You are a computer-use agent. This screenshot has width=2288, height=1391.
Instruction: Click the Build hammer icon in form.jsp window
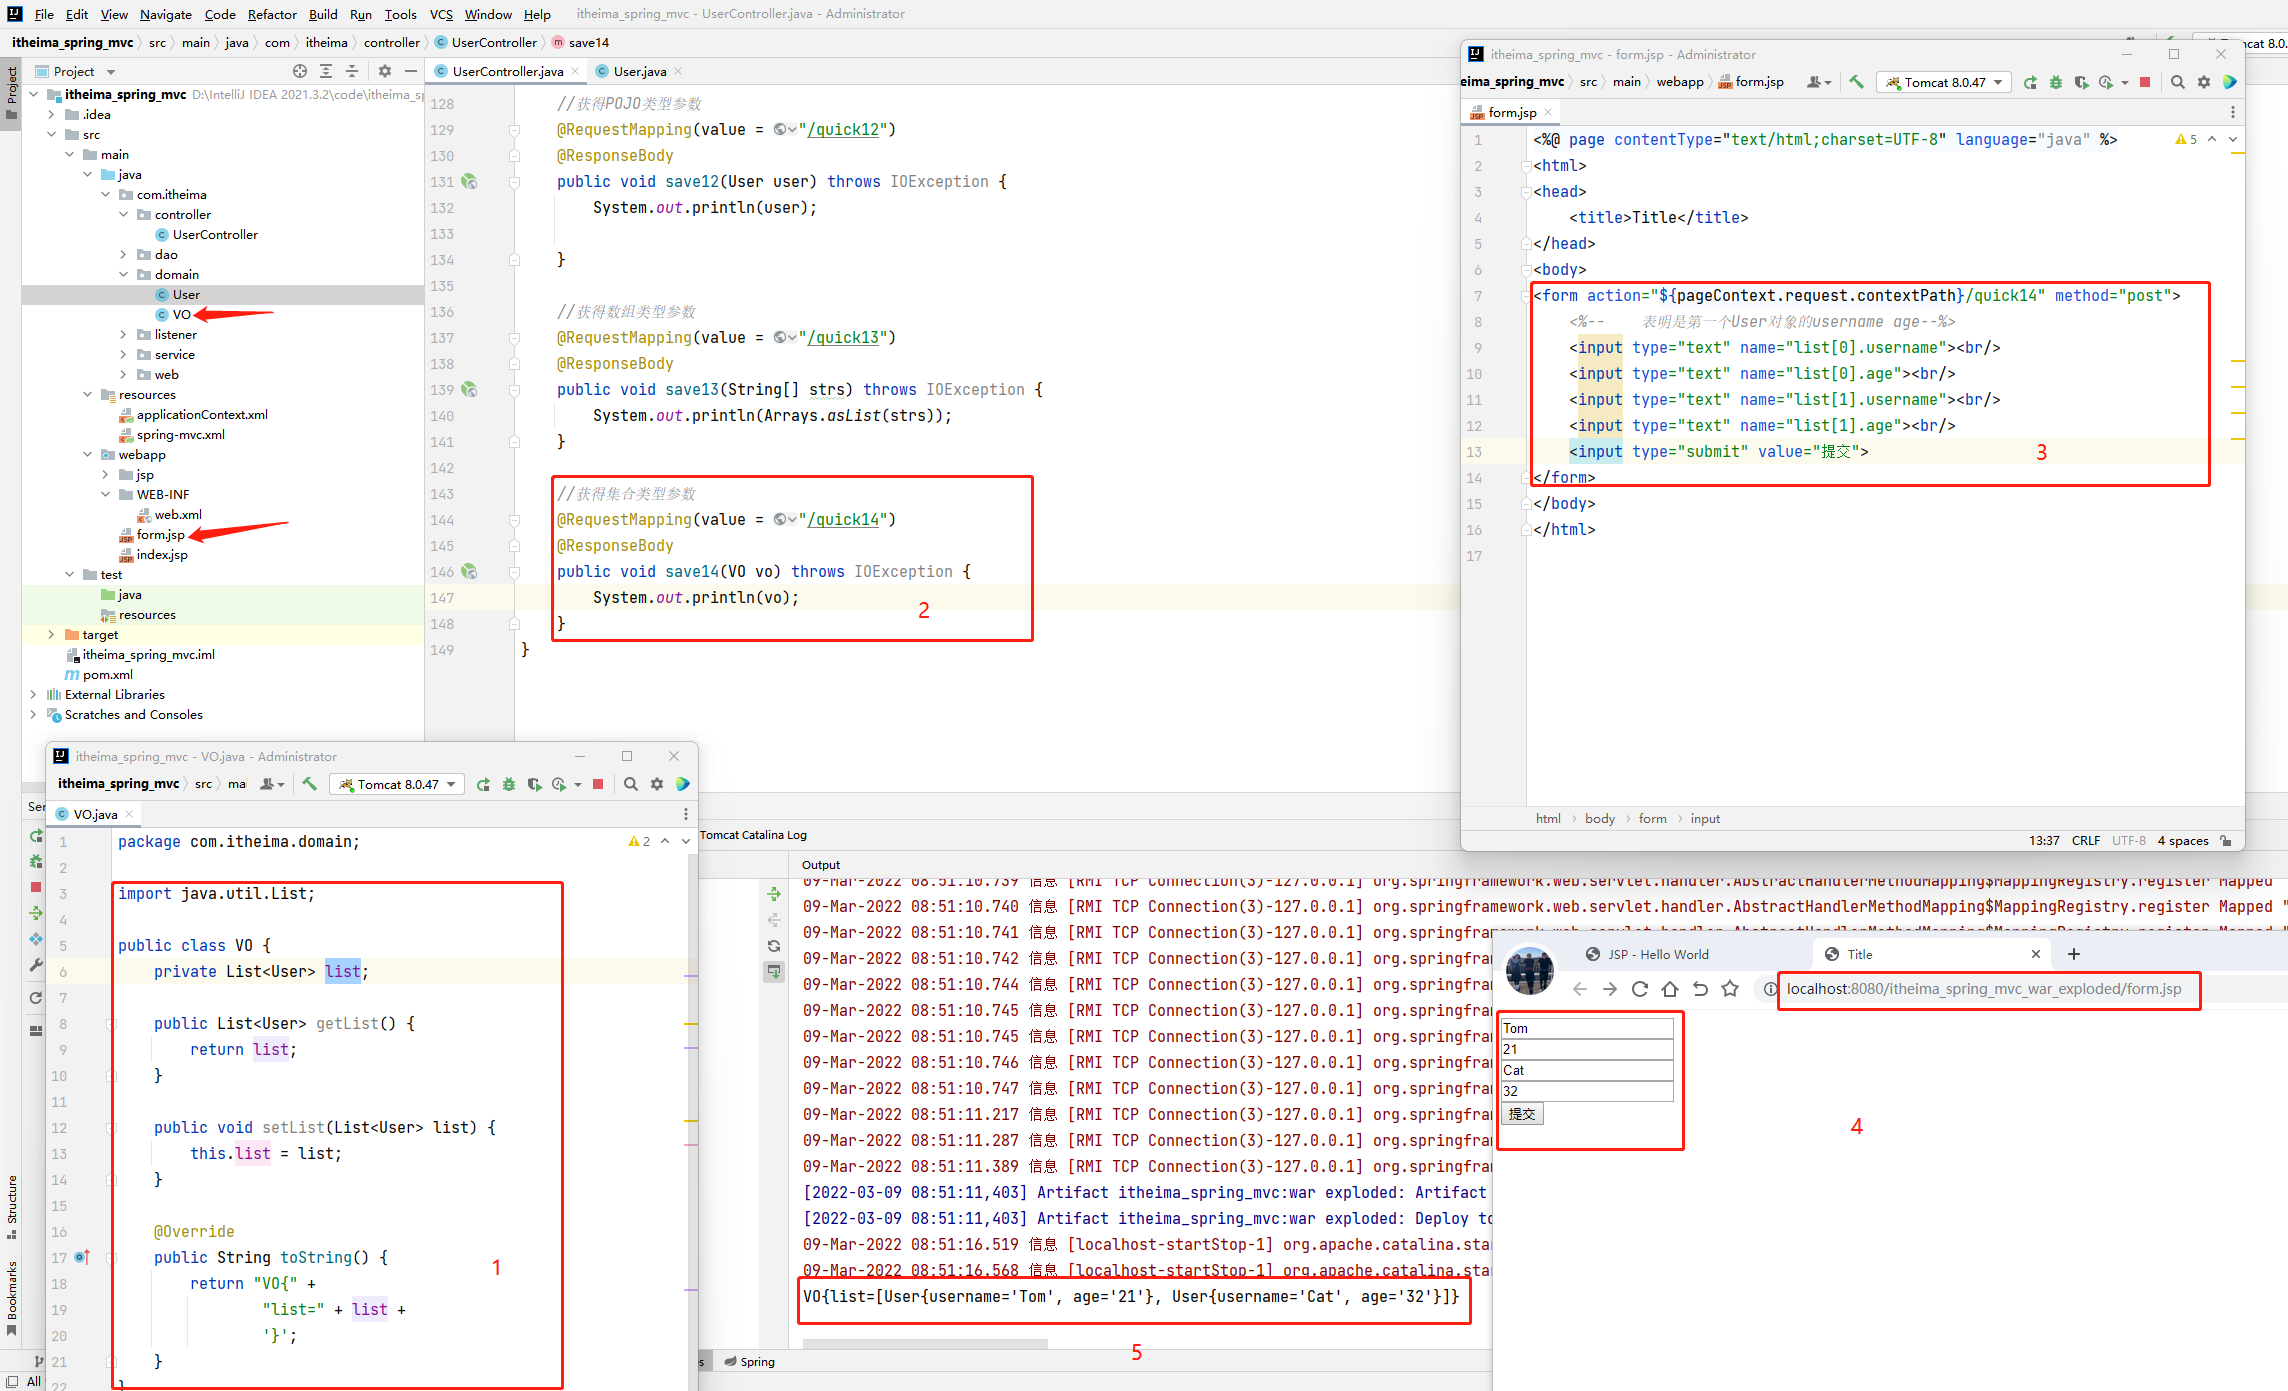tap(1856, 82)
